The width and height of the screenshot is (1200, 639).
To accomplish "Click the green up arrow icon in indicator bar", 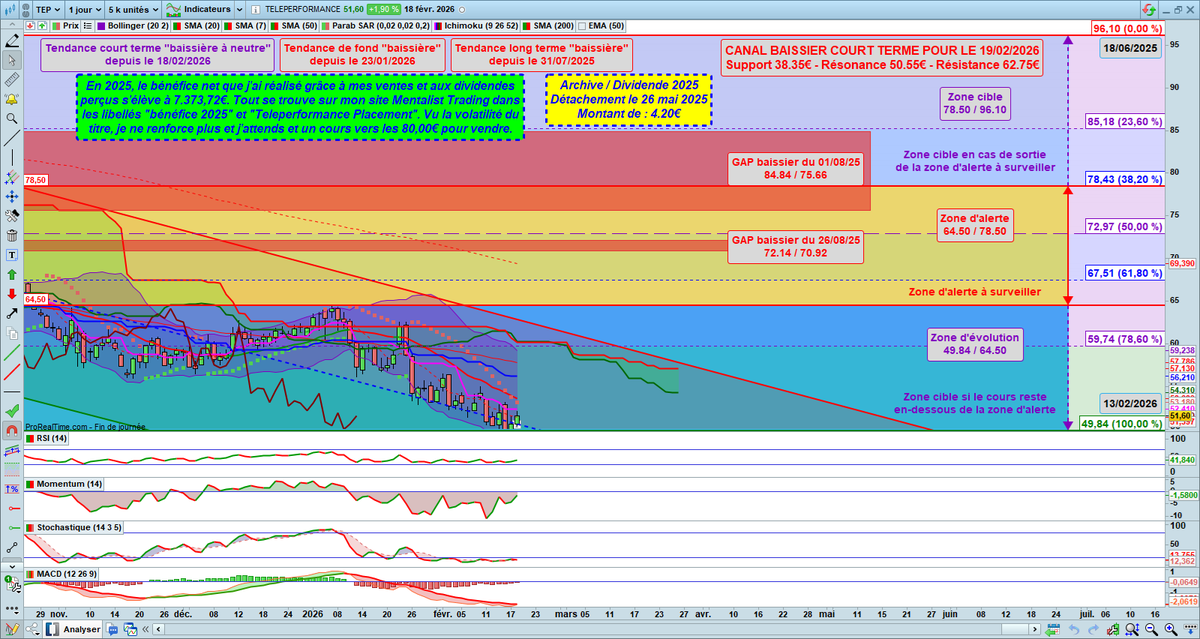I will click(42, 25).
